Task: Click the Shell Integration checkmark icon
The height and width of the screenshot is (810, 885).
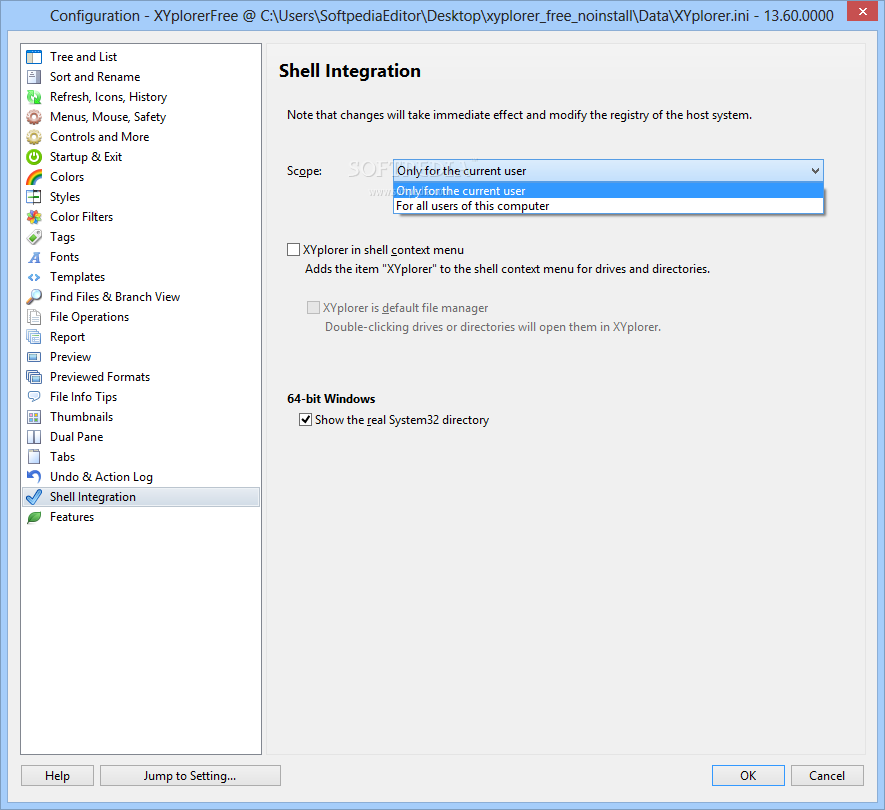Action: click(x=34, y=497)
